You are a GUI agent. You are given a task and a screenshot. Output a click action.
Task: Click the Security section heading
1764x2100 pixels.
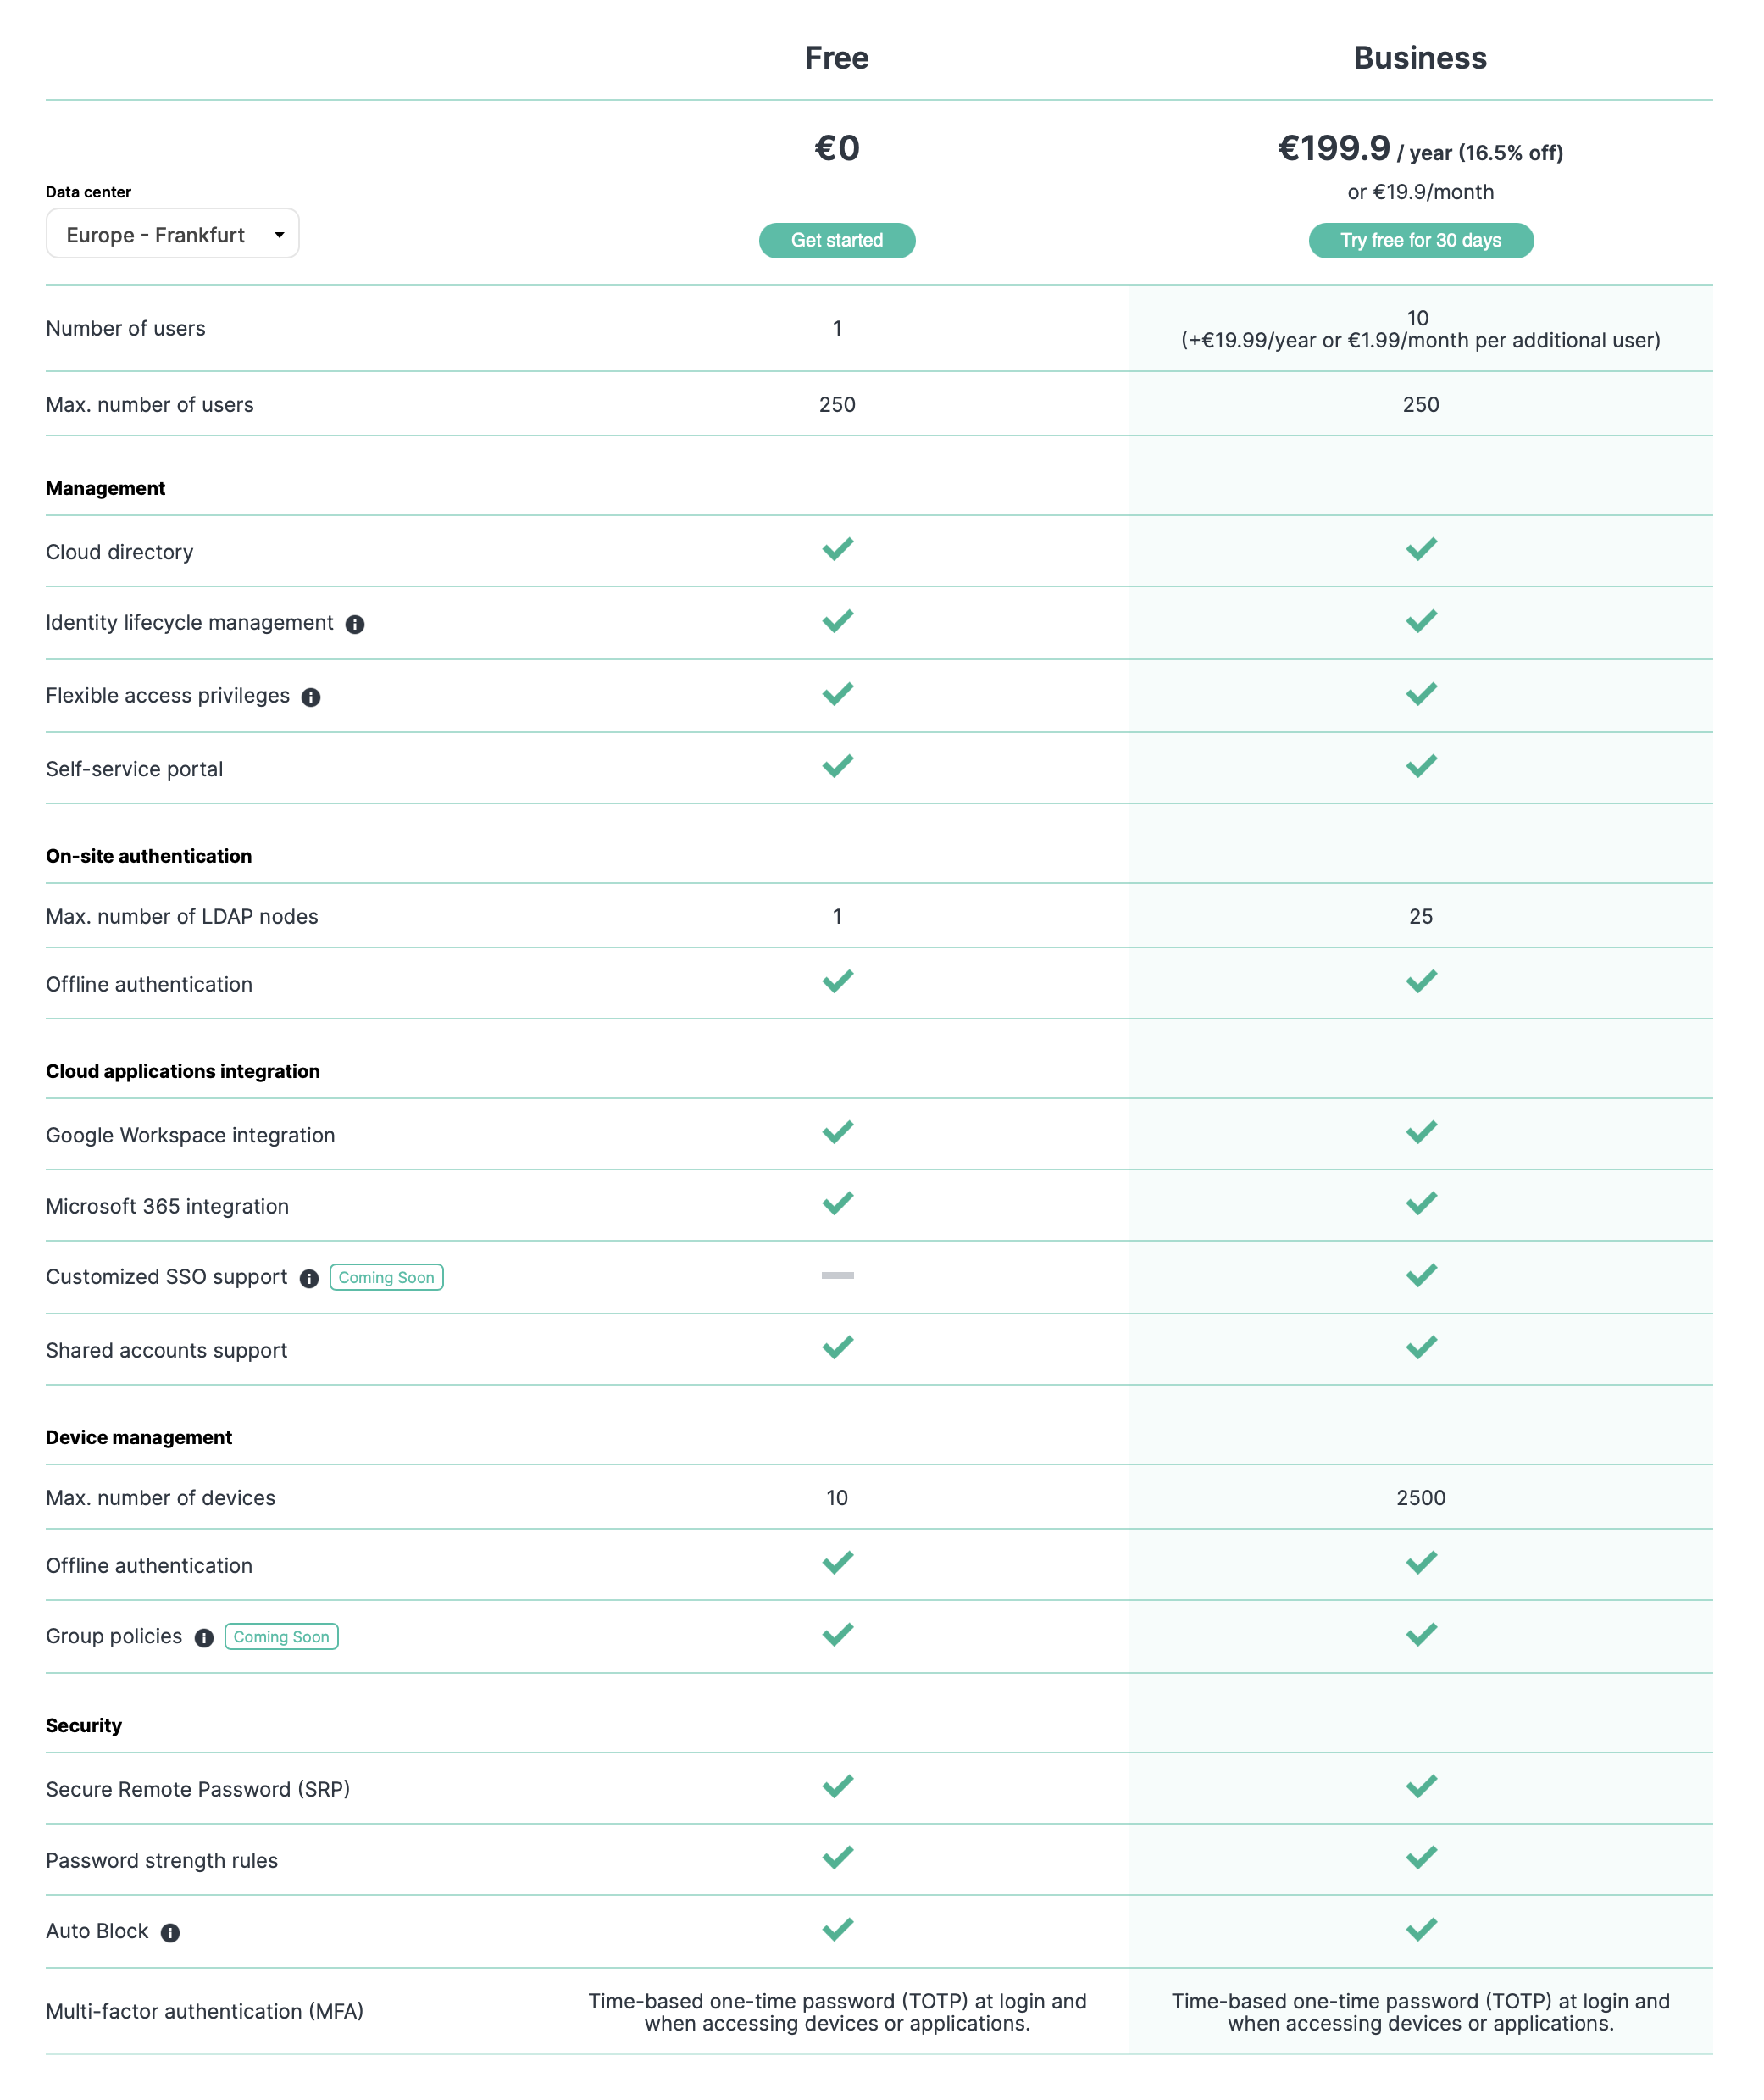pos(84,1725)
